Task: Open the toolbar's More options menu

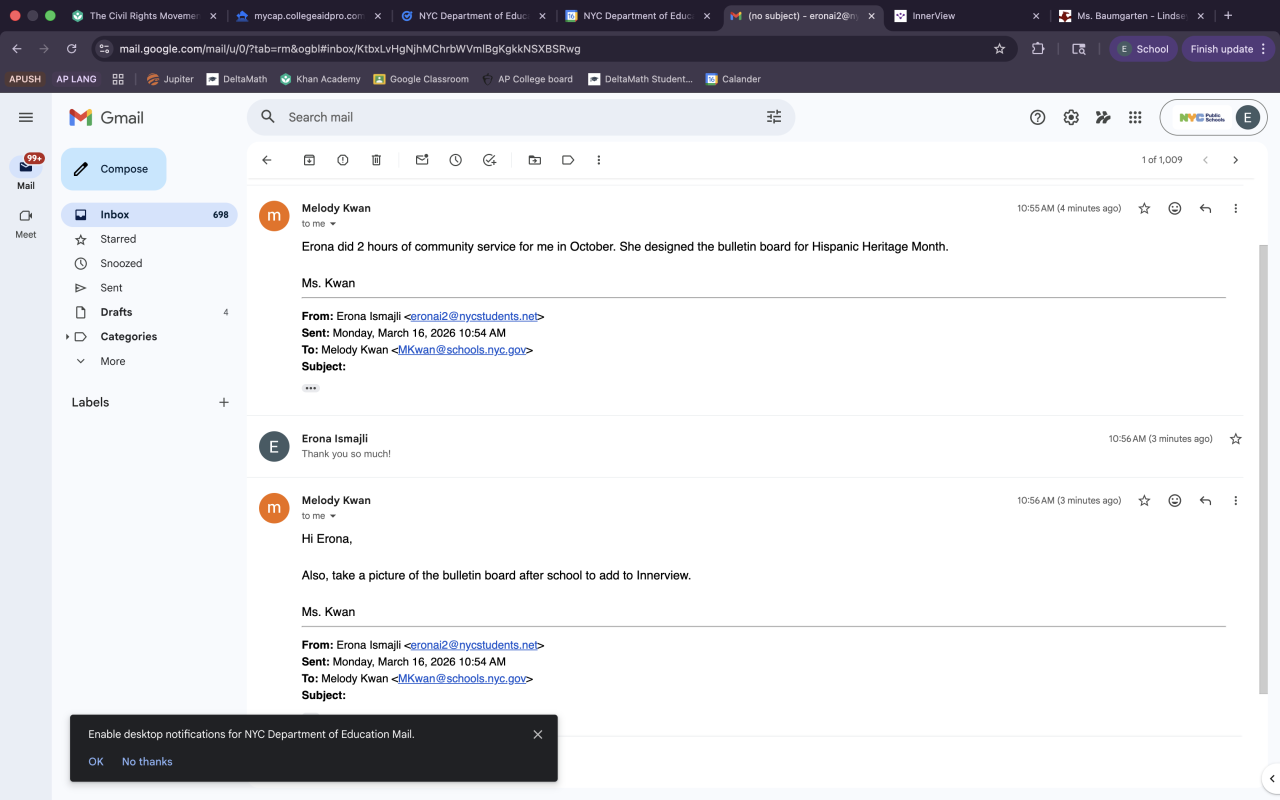Action: (x=599, y=160)
